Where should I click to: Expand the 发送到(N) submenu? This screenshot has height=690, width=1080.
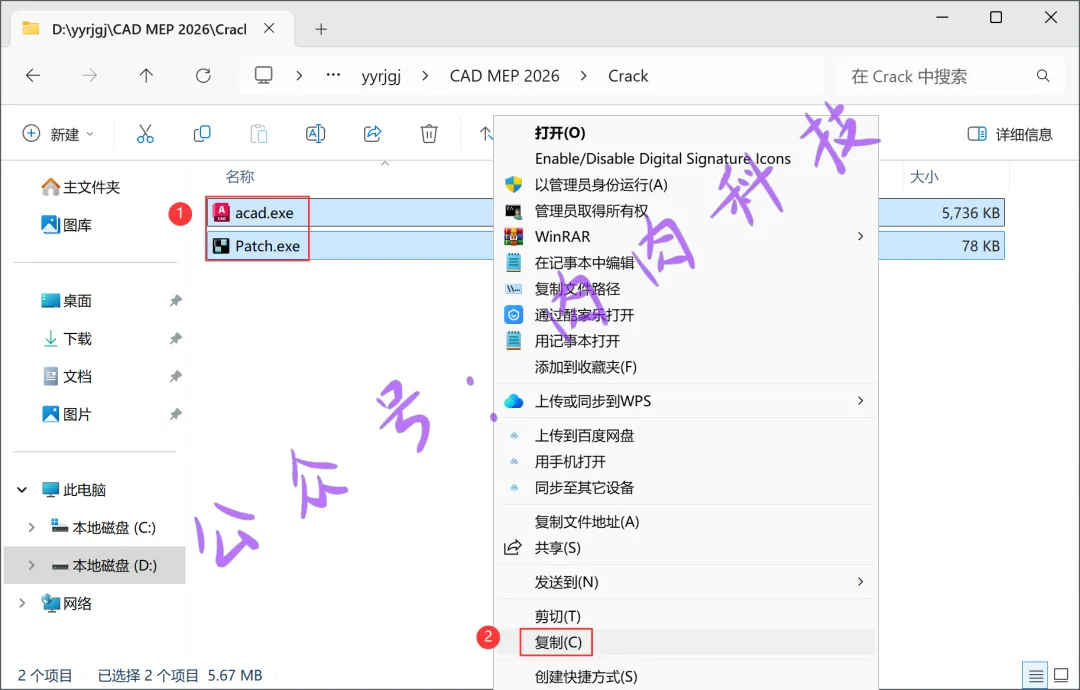pos(860,582)
